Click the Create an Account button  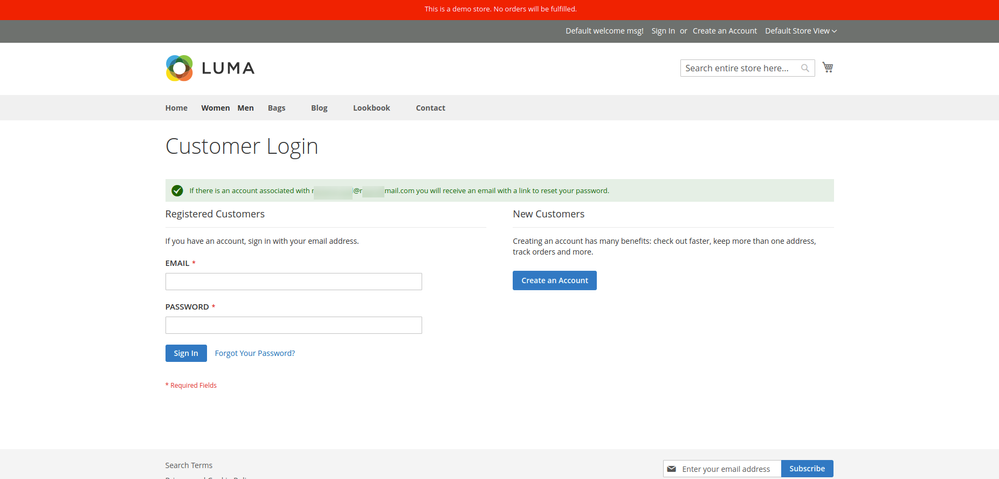(554, 281)
